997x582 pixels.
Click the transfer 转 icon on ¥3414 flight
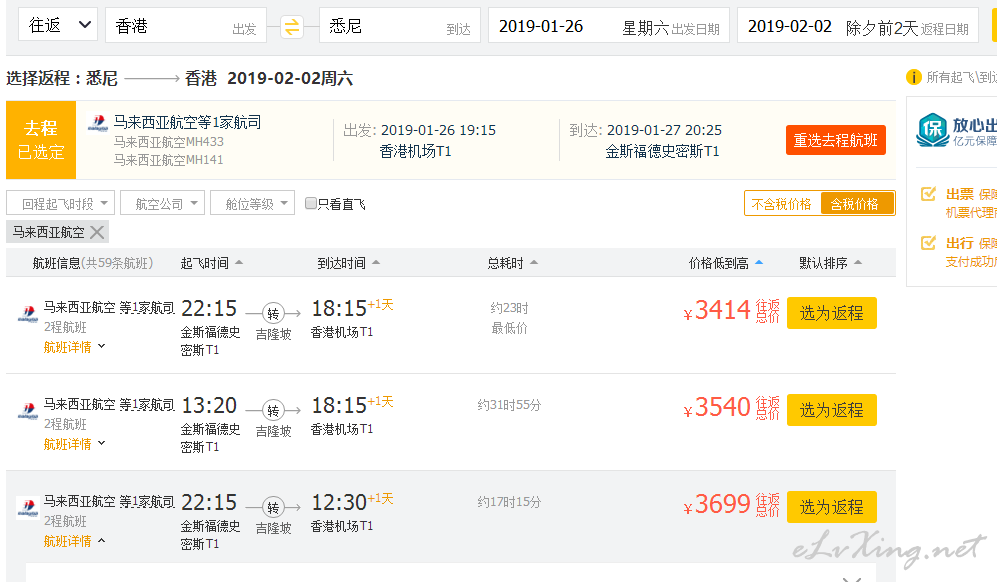(273, 314)
